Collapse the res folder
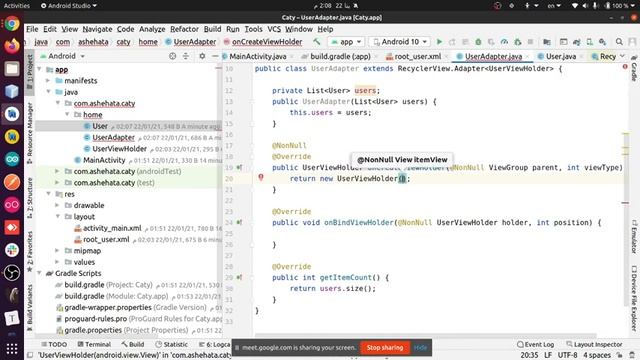This screenshot has height=360, width=640. coord(49,194)
